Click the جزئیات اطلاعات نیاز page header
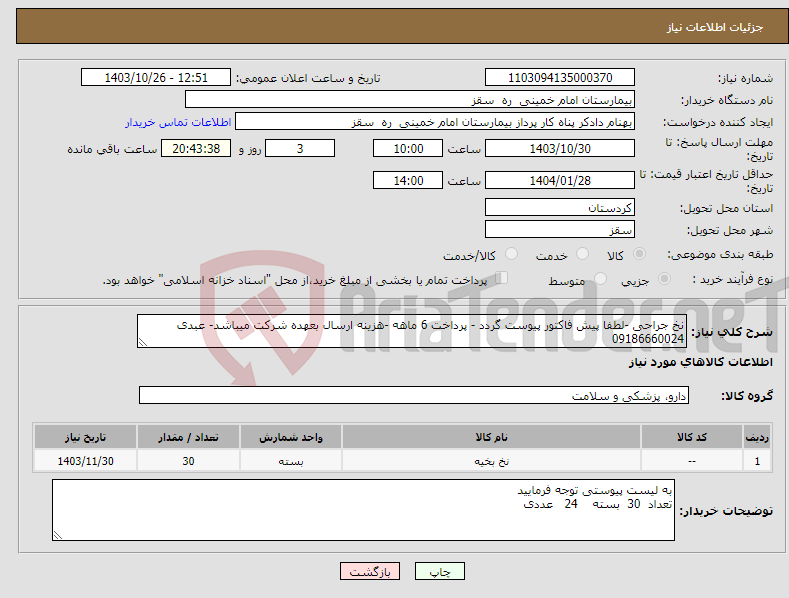 click(715, 27)
